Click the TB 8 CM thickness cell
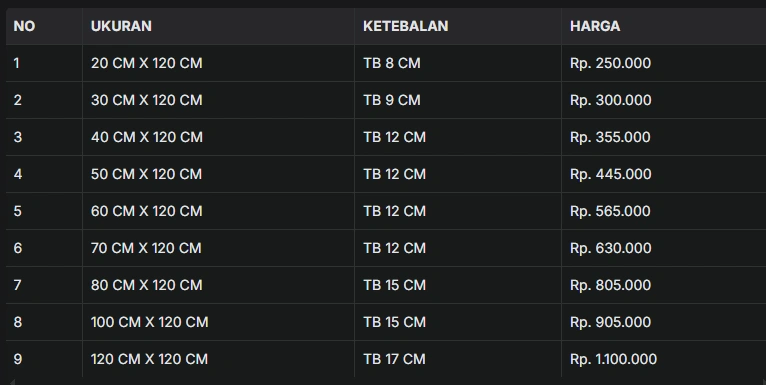 point(458,63)
